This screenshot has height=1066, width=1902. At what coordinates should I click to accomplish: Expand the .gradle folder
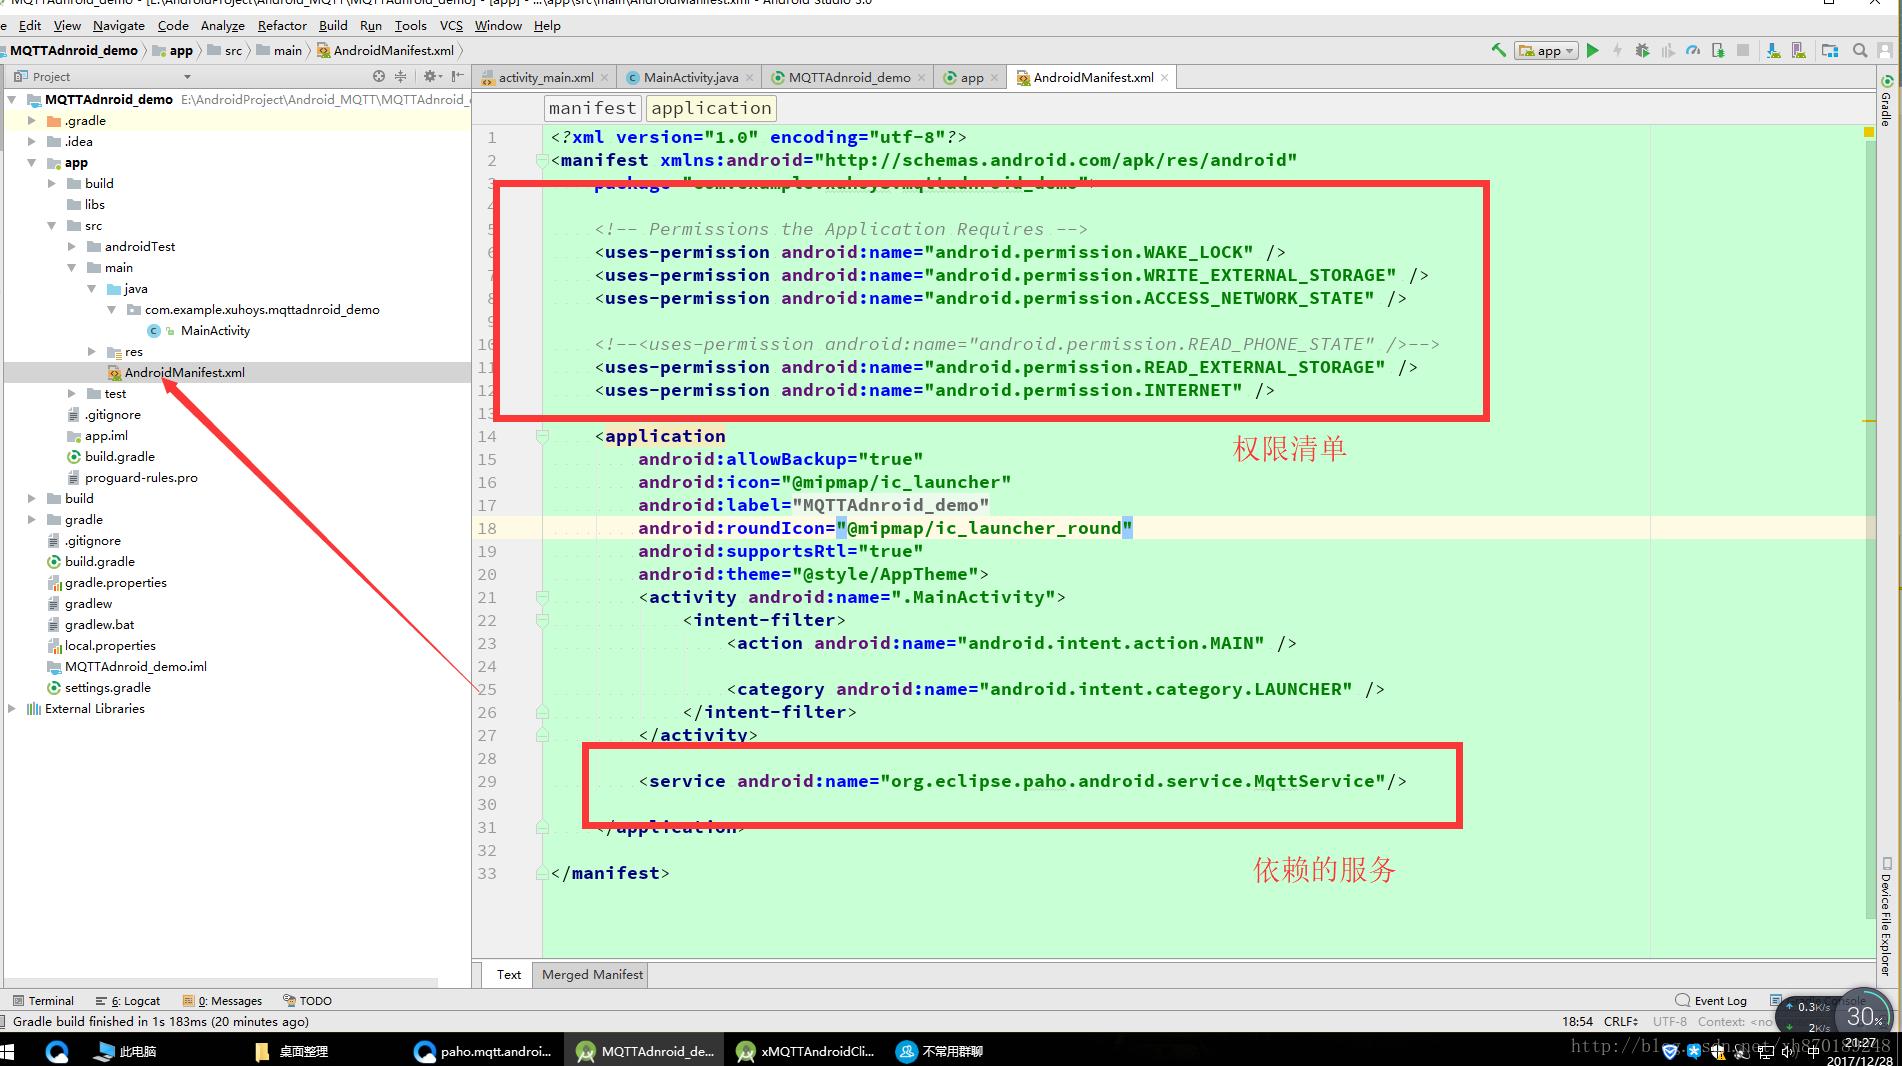click(x=32, y=120)
